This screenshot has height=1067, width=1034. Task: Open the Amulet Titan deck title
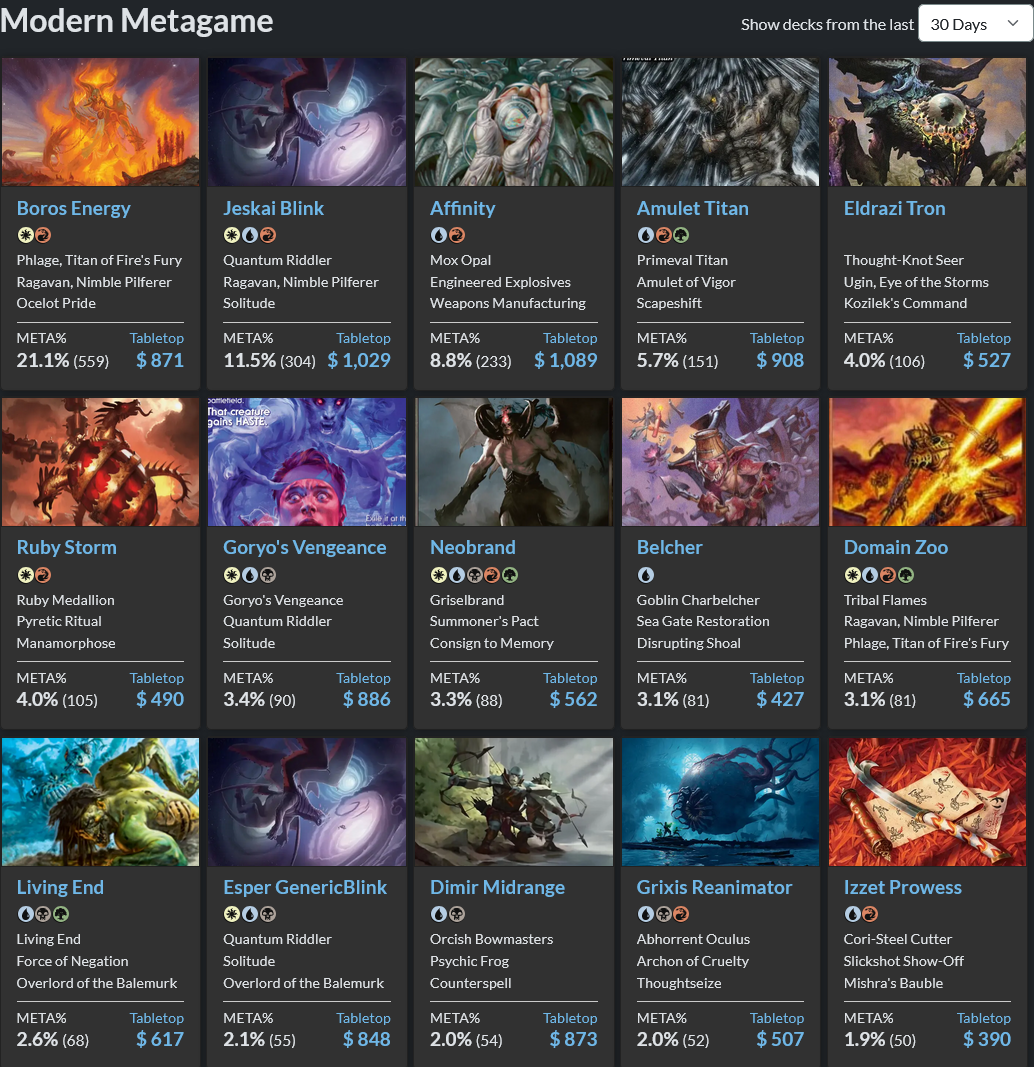tap(693, 208)
